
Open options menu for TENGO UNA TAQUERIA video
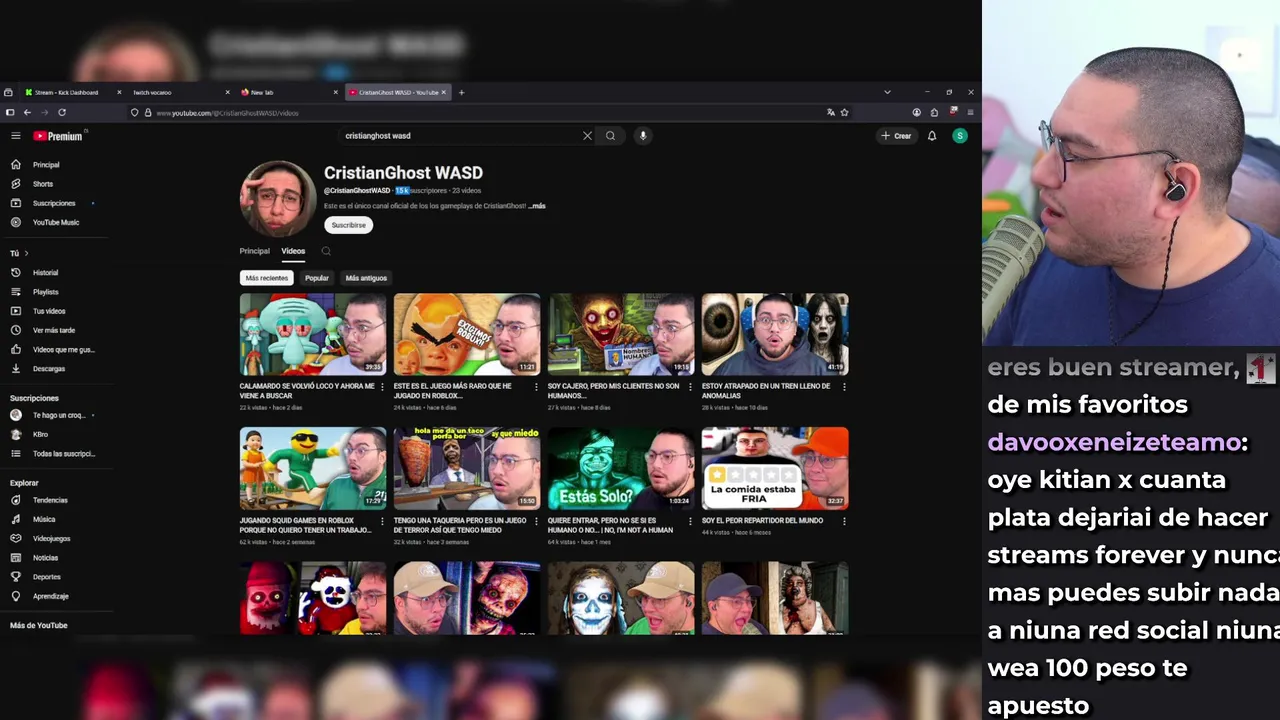[536, 520]
